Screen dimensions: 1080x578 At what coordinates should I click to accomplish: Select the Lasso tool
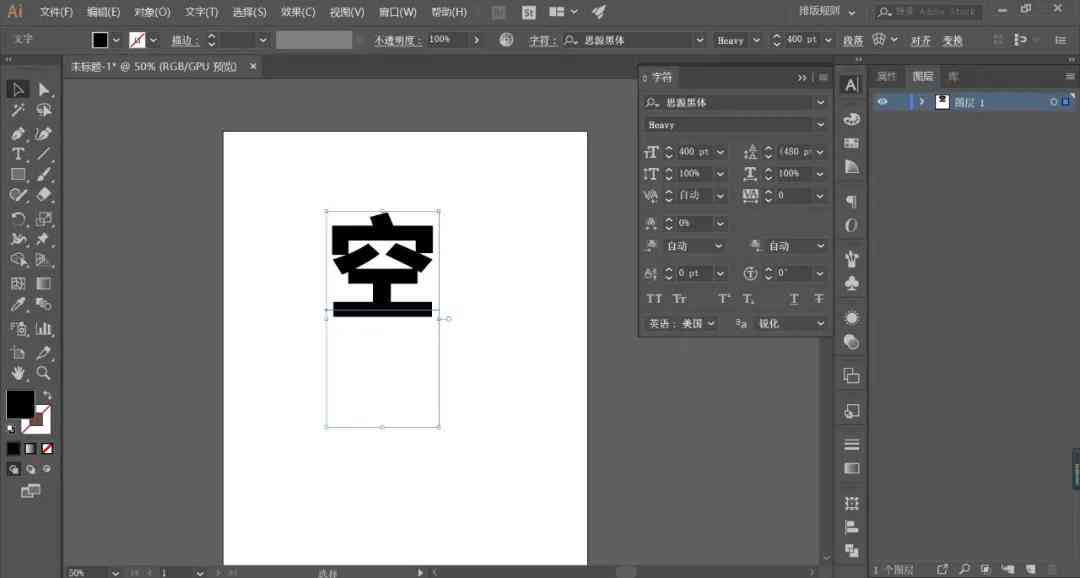43,110
